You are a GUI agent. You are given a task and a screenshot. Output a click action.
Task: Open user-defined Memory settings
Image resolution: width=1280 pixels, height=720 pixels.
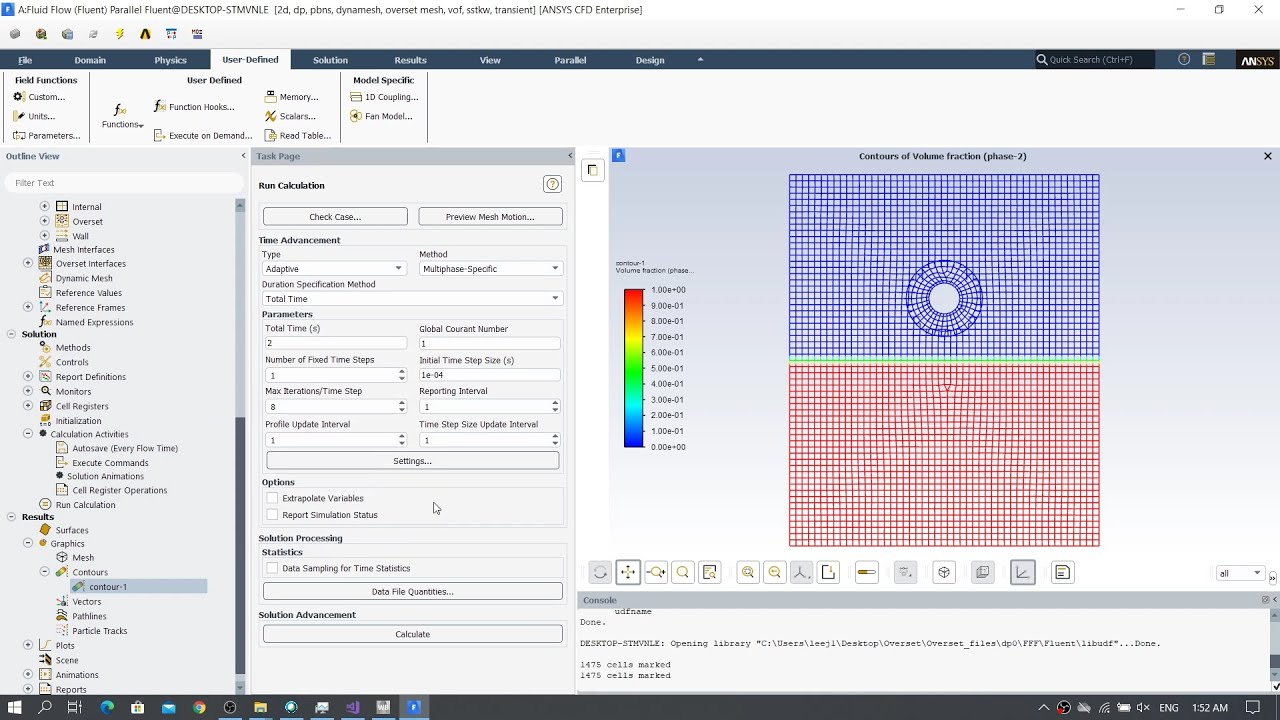[x=291, y=97]
